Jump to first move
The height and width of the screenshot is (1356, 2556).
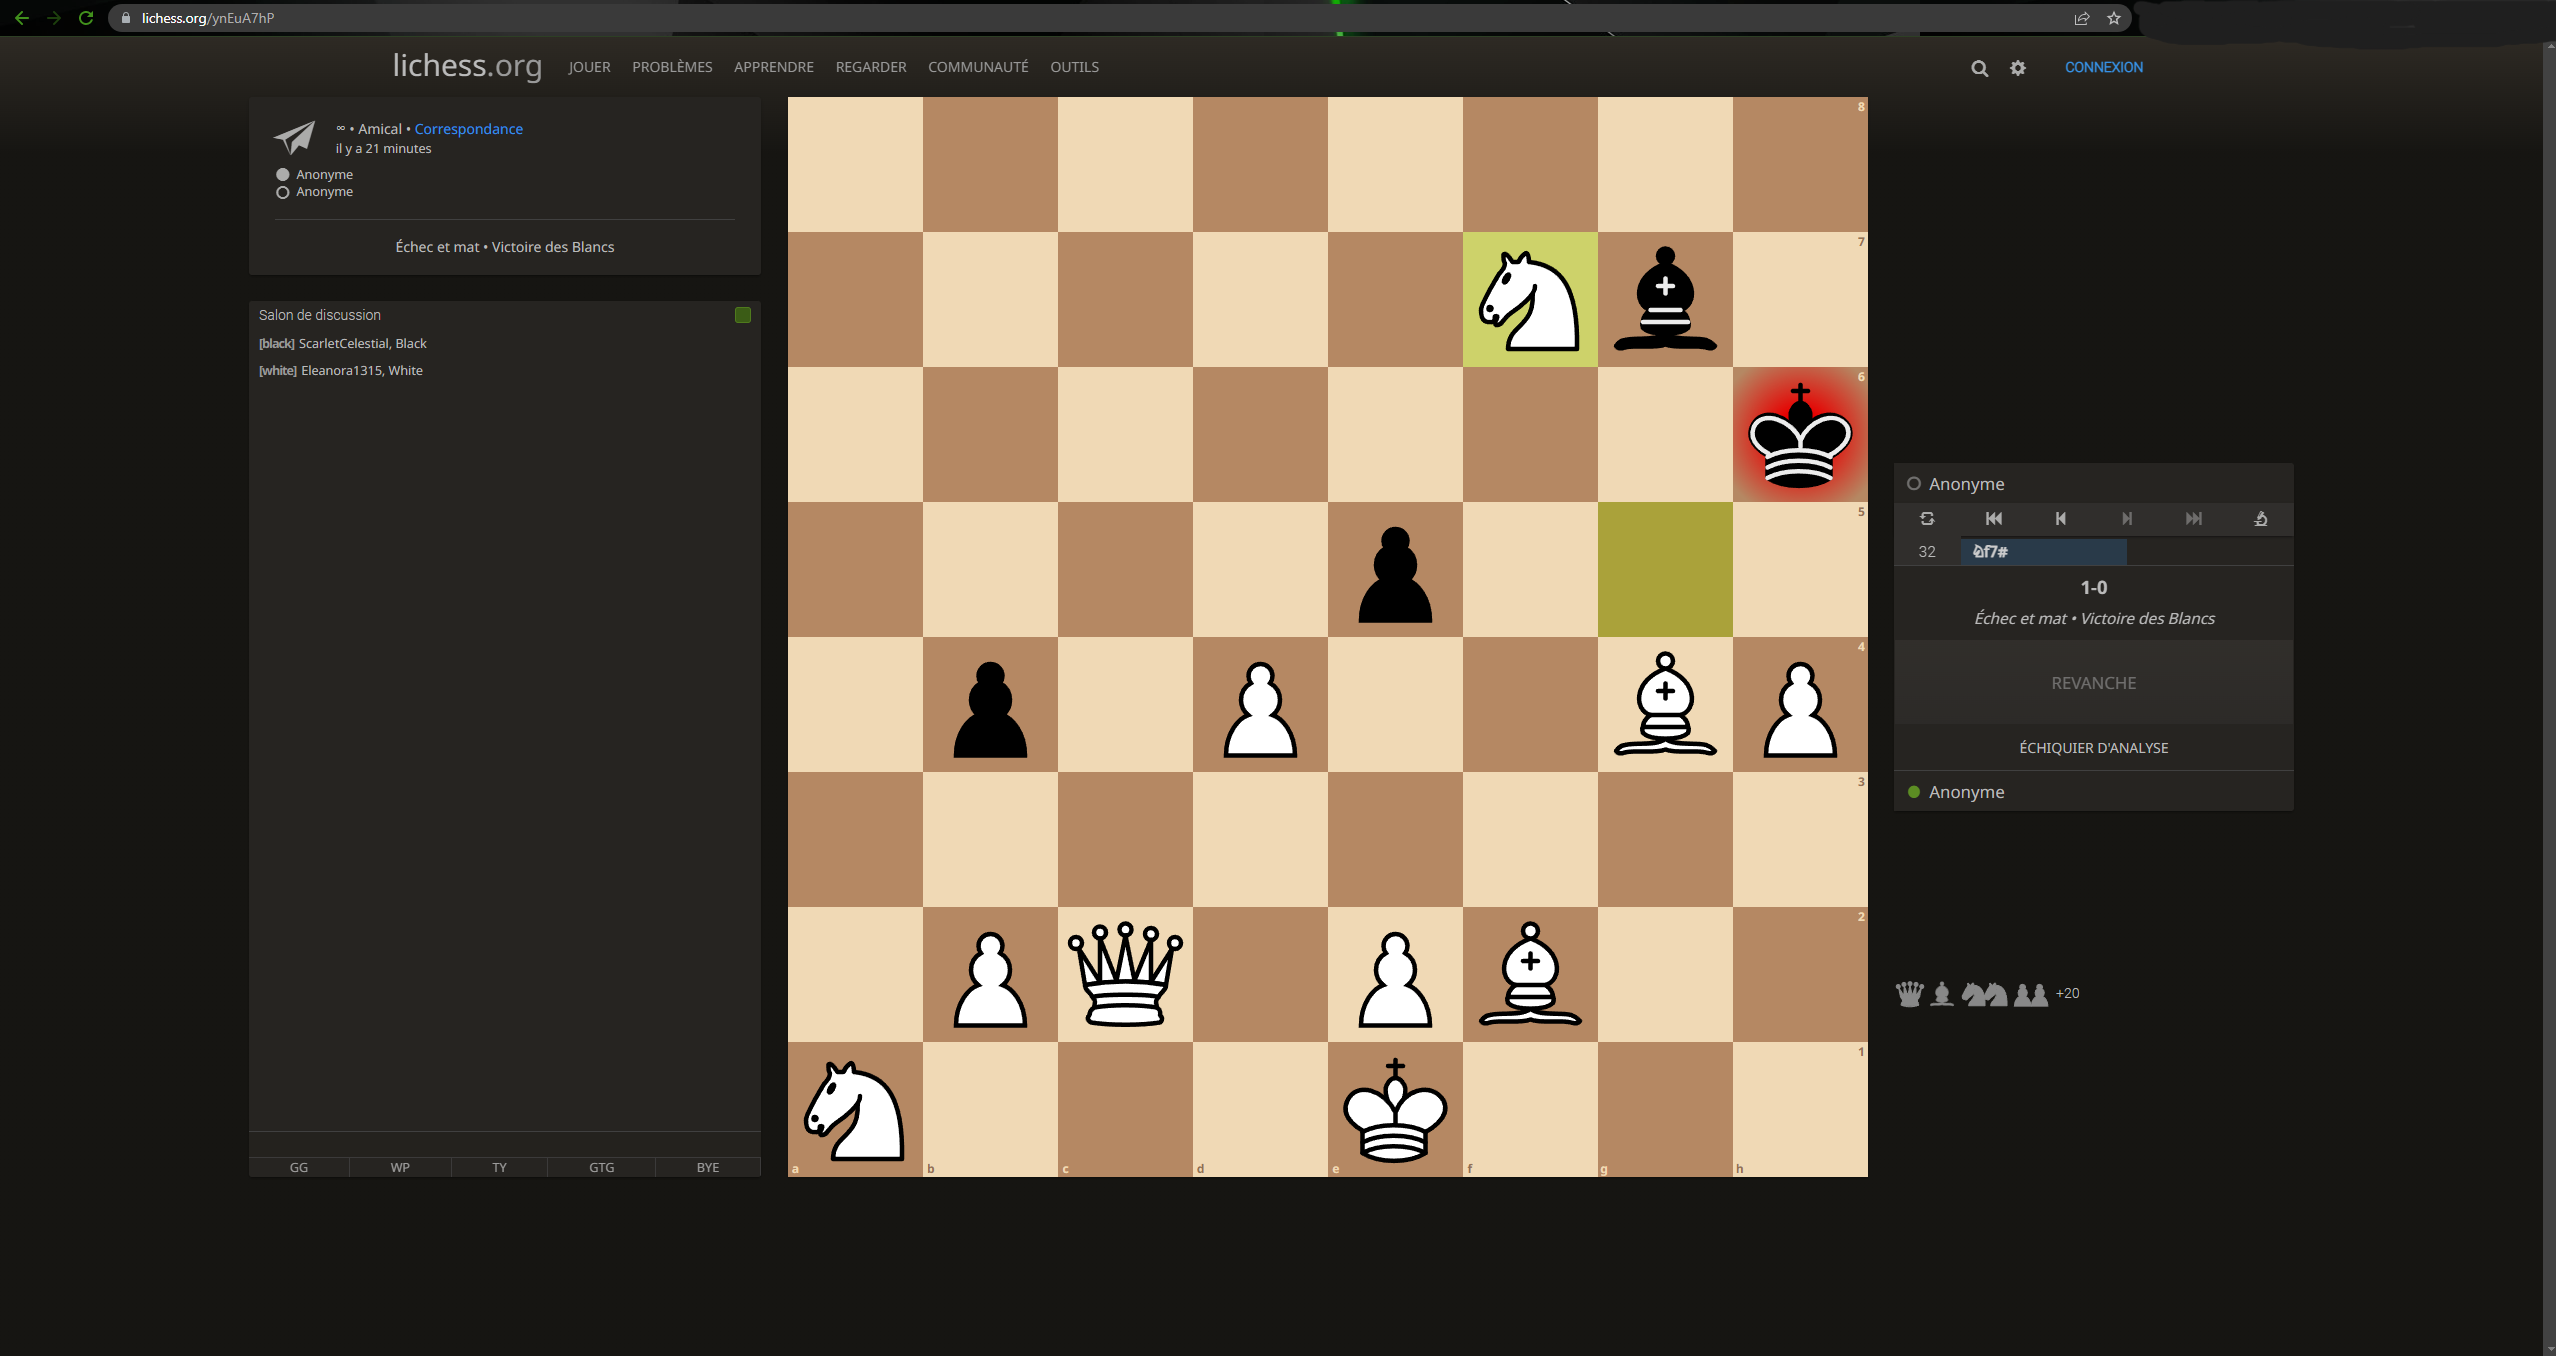coord(1993,518)
